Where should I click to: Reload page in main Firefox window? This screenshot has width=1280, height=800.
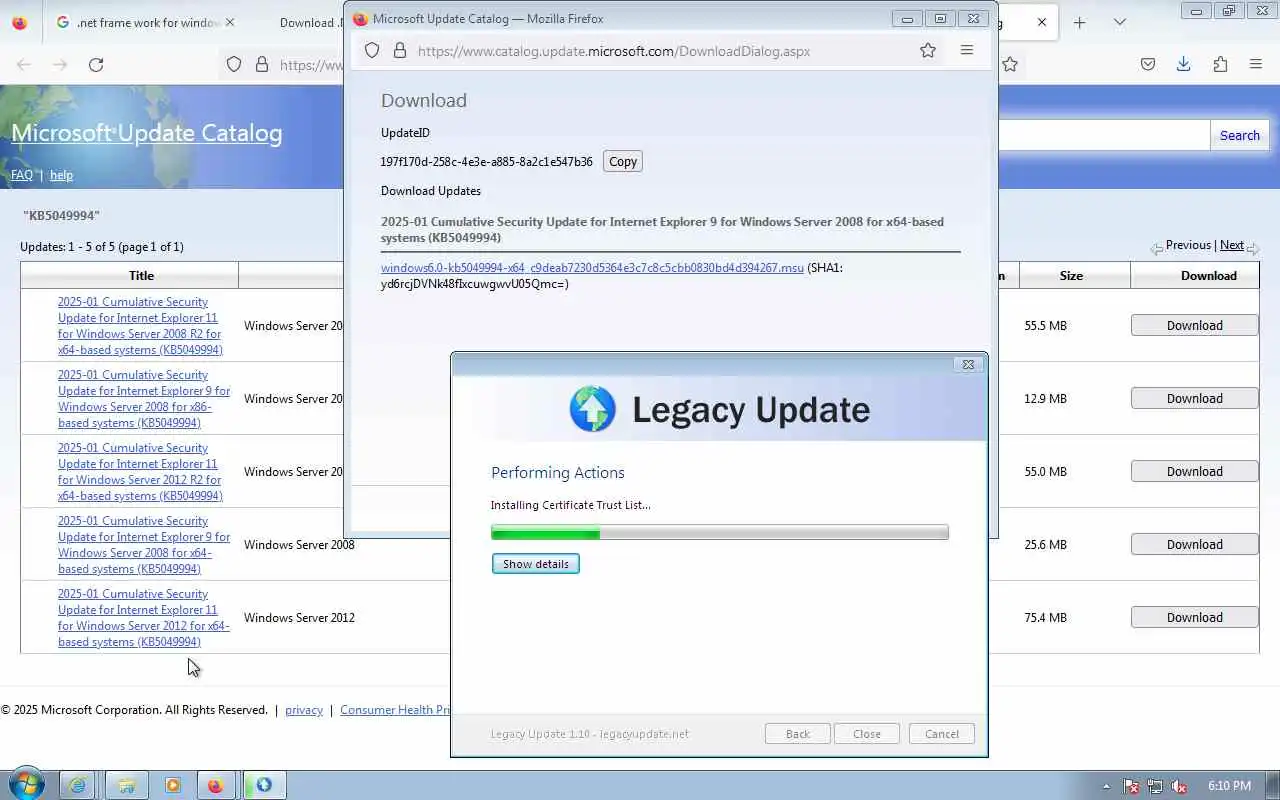96,64
